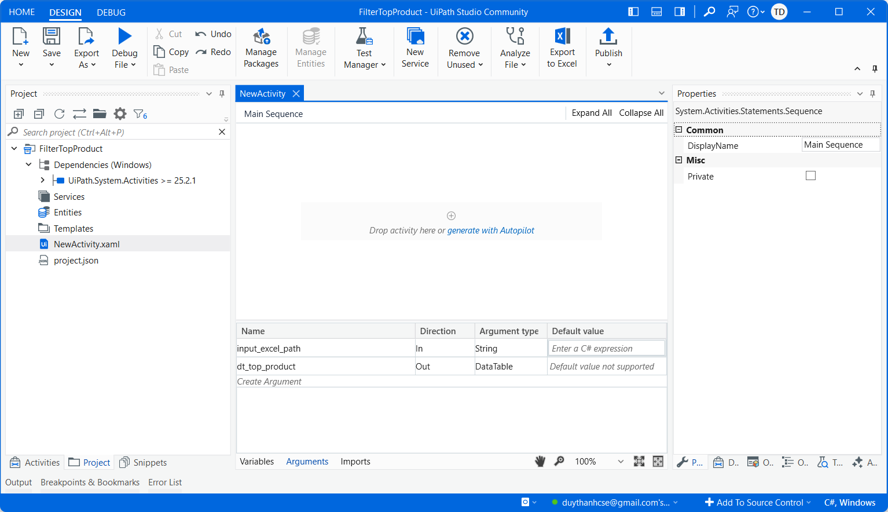Click Remove Unused icon

pyautogui.click(x=464, y=36)
